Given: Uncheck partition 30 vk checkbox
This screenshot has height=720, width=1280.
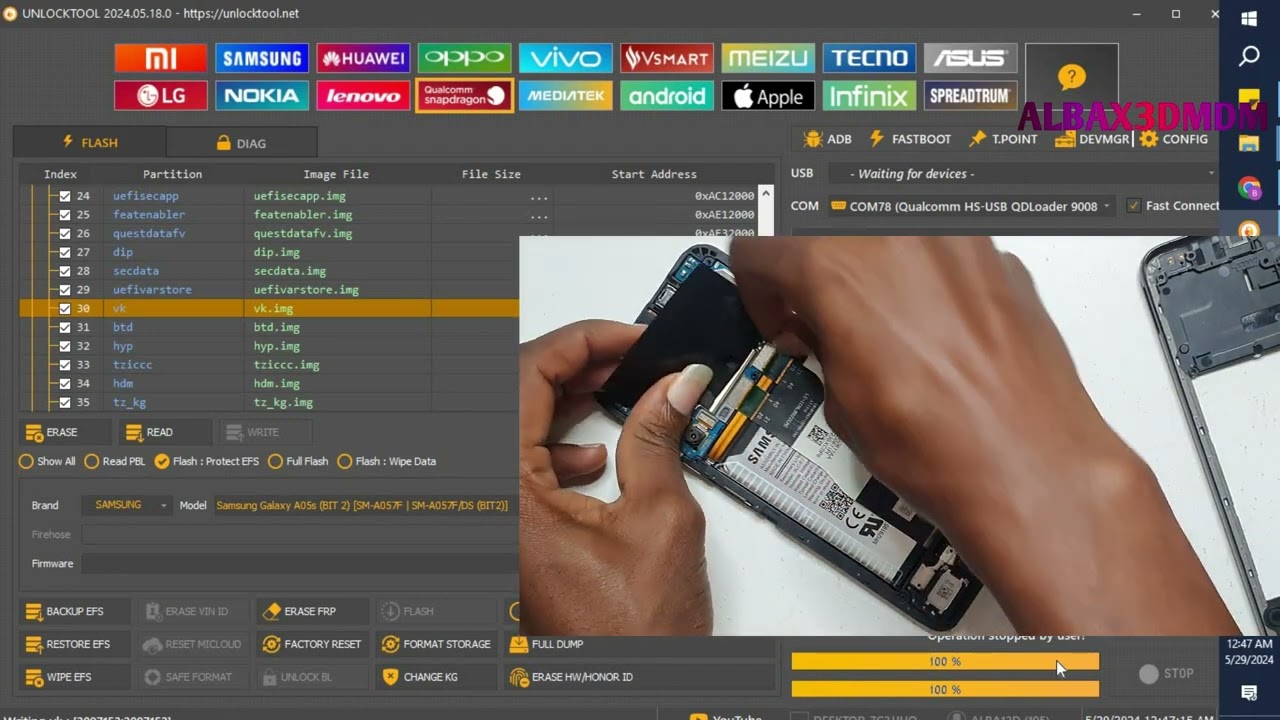Looking at the screenshot, I should 65,309.
